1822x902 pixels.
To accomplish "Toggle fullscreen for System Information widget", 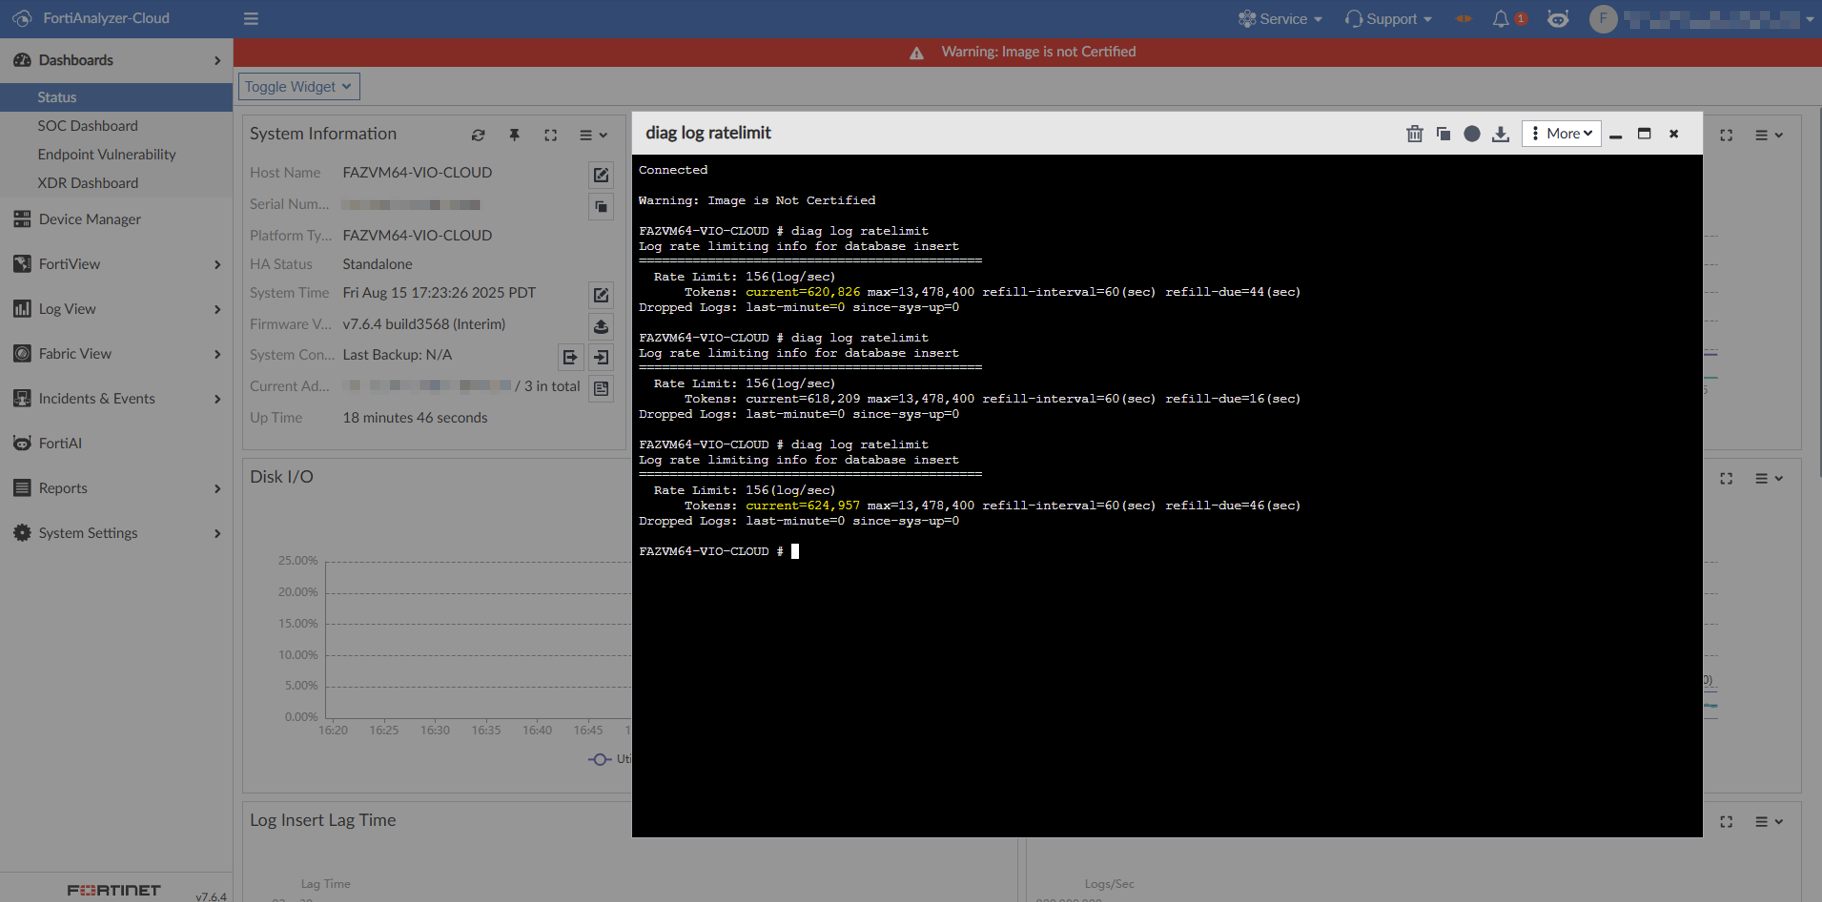I will [x=550, y=135].
